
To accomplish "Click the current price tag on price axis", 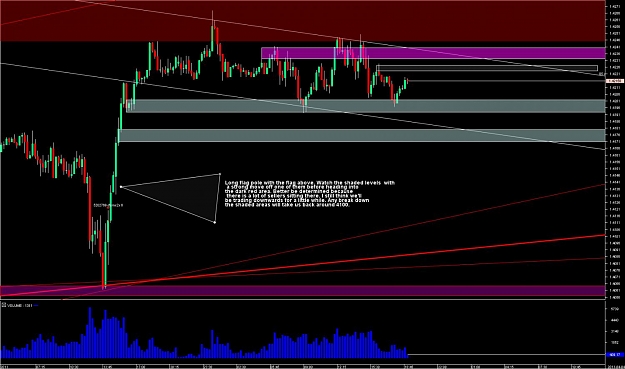I will (615, 81).
